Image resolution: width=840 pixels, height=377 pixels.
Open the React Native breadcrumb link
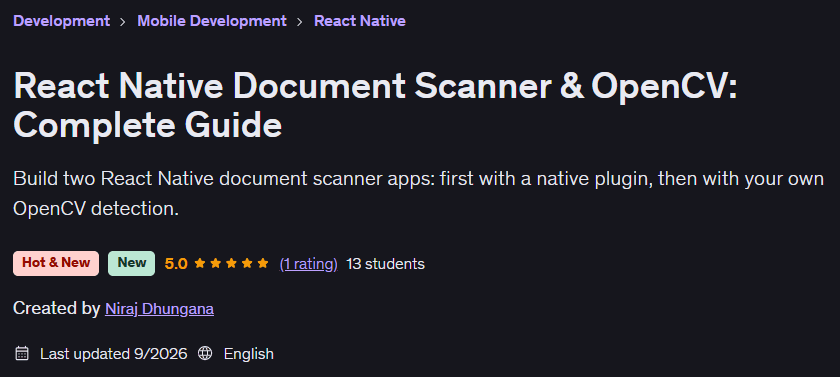click(x=359, y=21)
